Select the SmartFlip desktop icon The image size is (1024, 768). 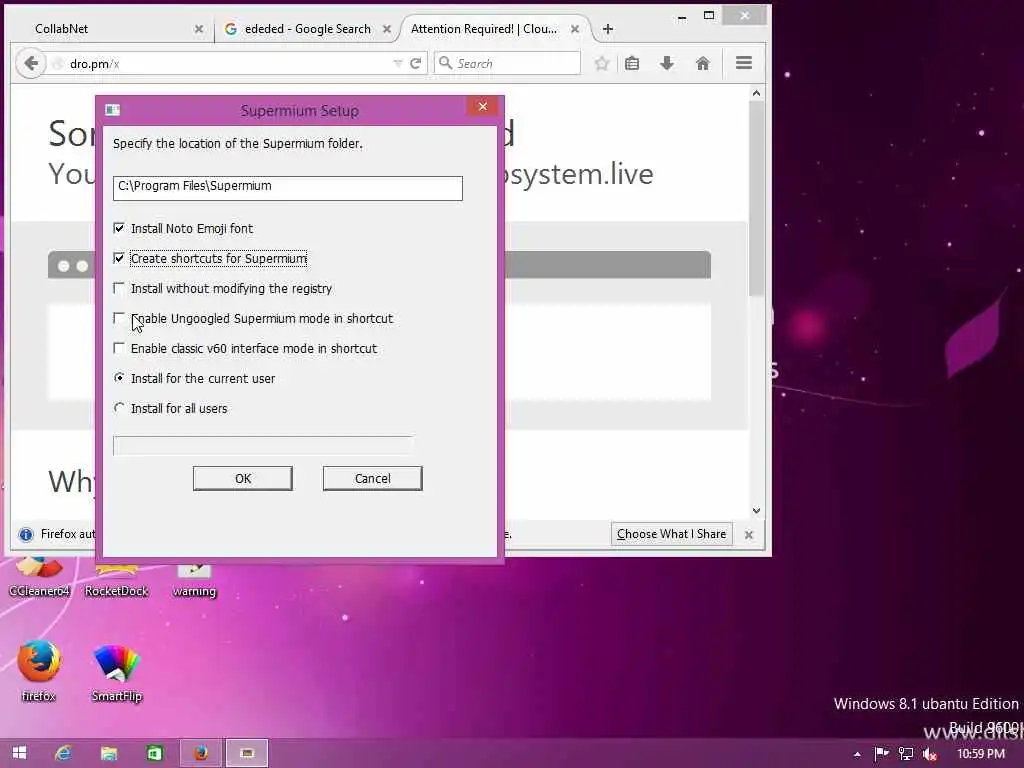click(x=116, y=673)
